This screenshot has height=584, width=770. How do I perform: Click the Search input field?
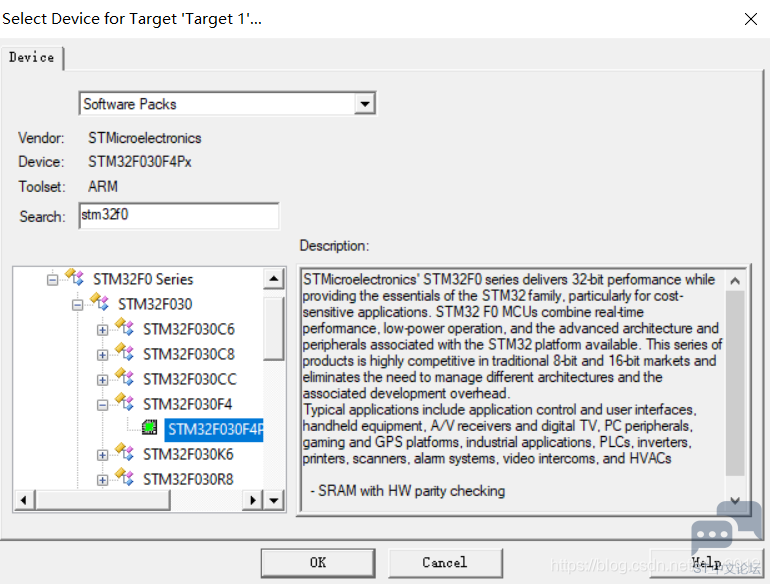(x=179, y=216)
